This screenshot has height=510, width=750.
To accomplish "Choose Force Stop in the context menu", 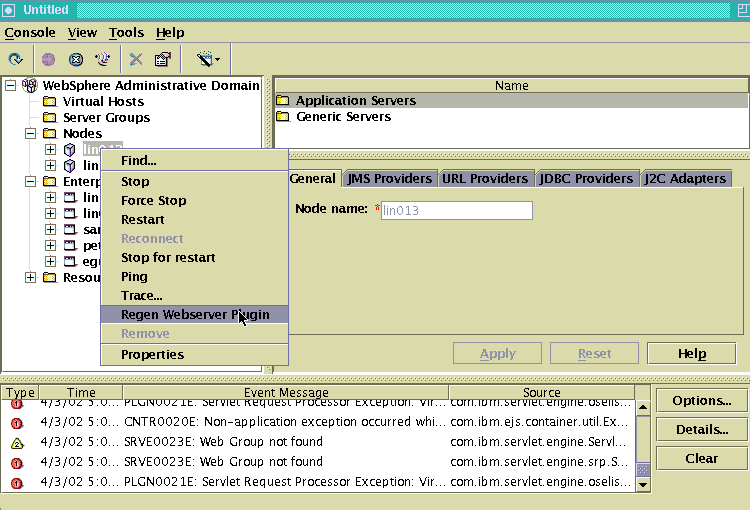I will [x=195, y=200].
